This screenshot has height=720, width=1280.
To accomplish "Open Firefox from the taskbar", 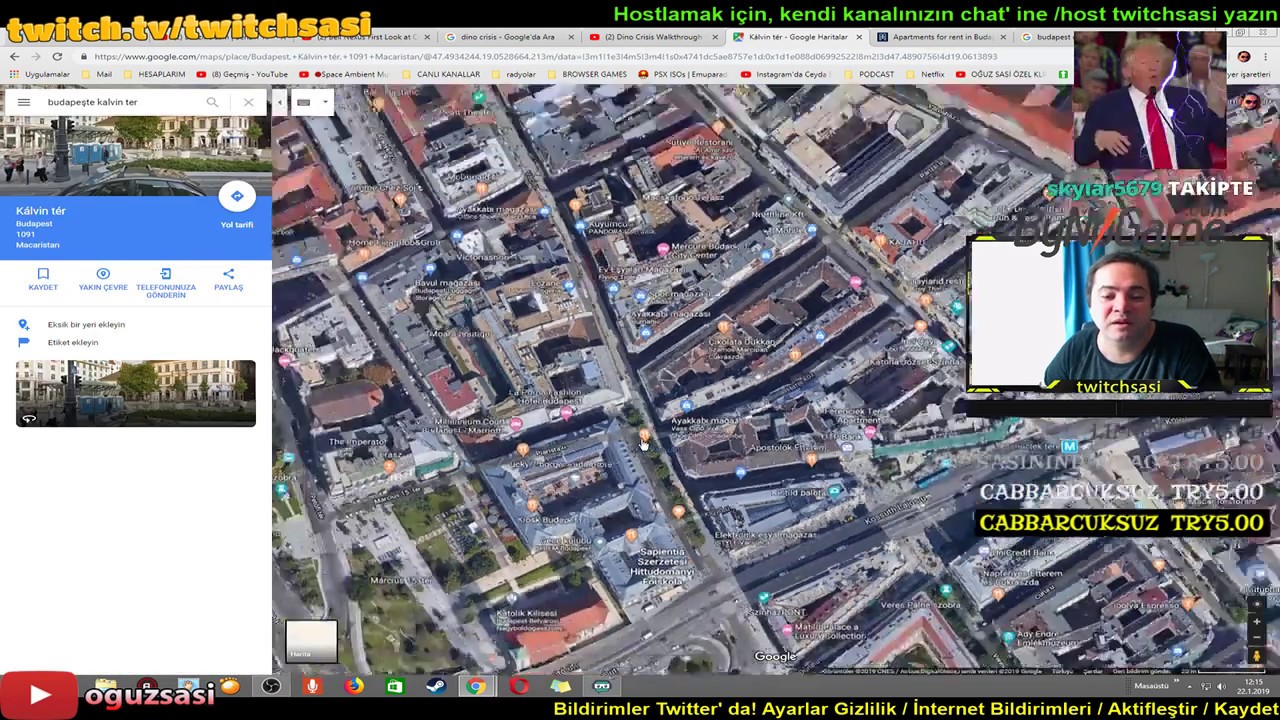I will 354,686.
